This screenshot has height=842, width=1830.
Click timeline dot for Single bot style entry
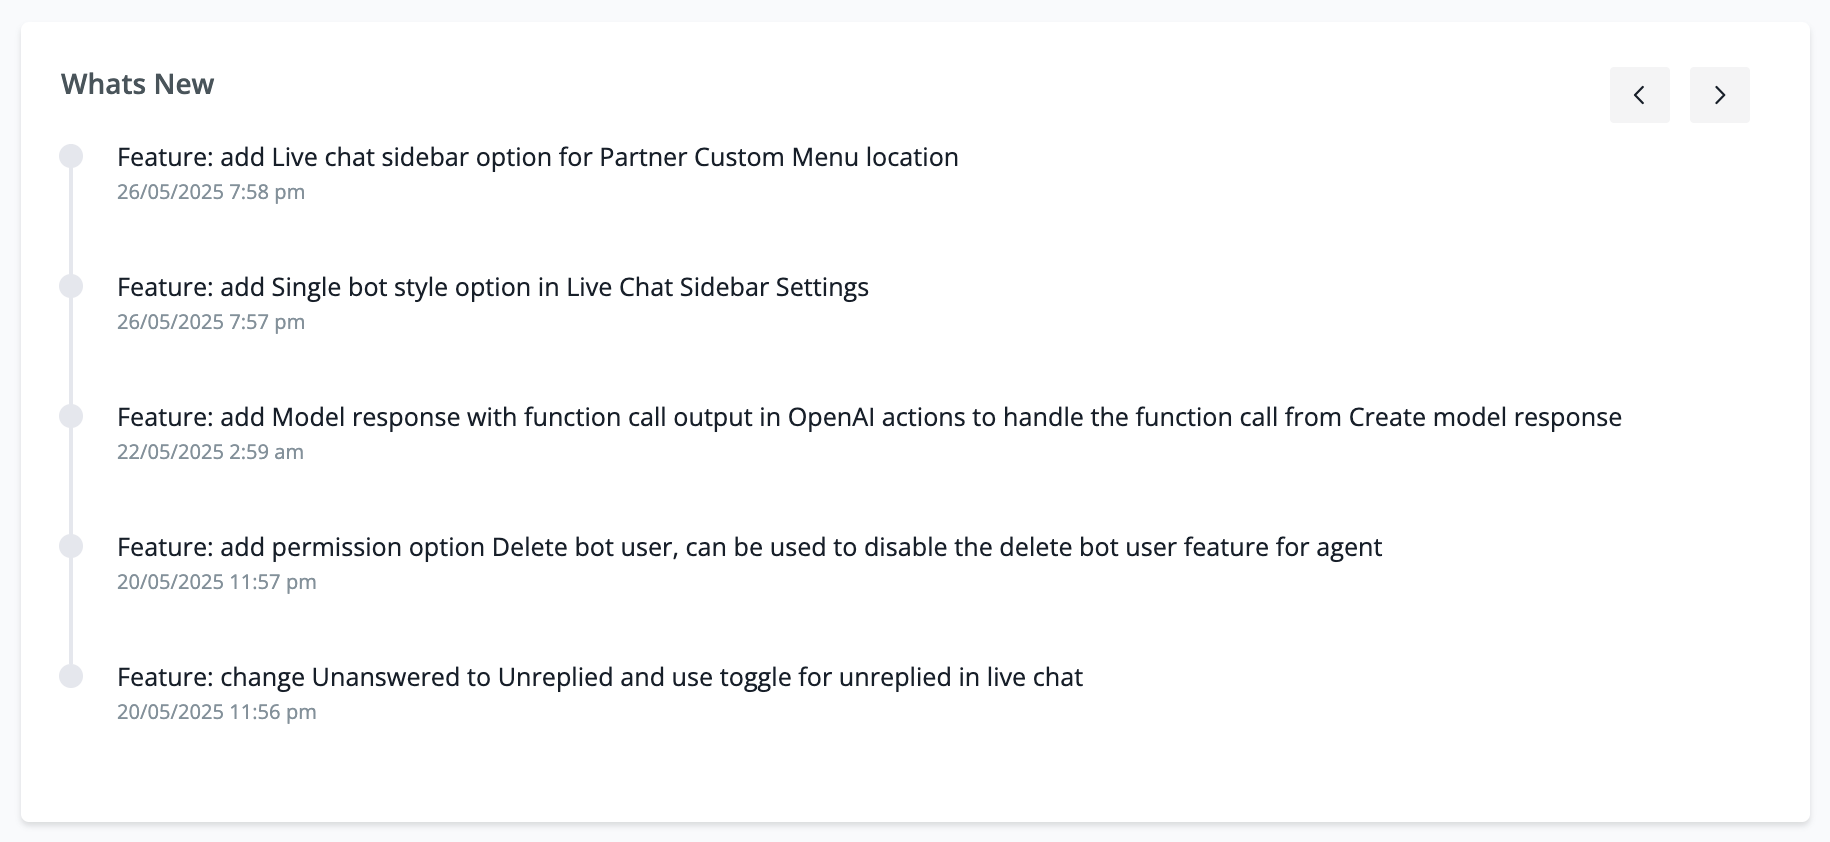pos(71,286)
